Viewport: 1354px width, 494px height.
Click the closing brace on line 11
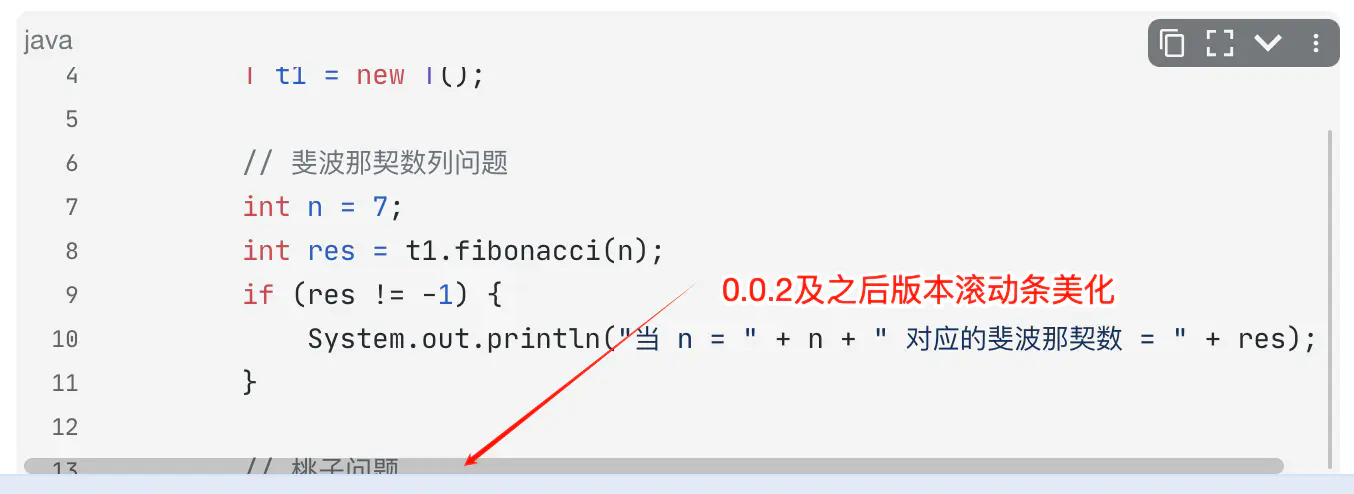click(249, 382)
